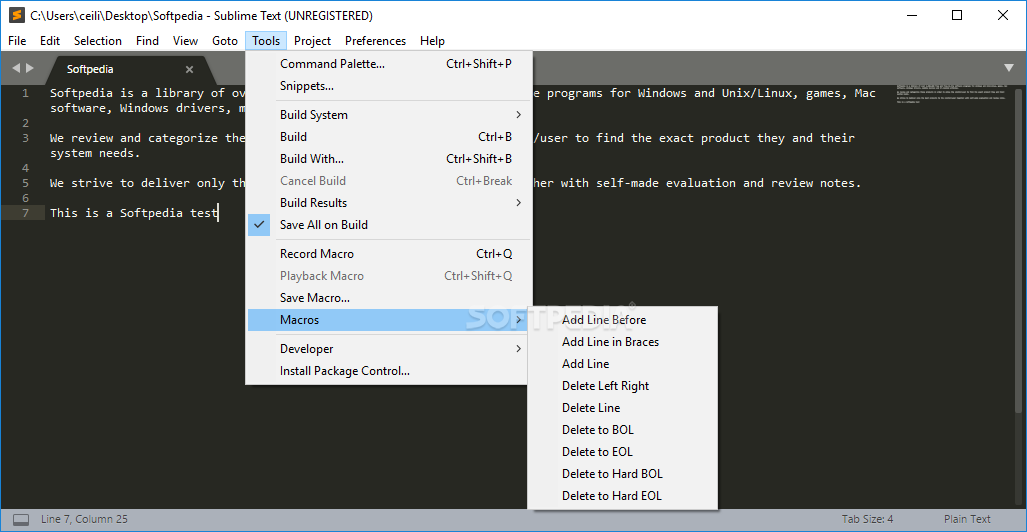This screenshot has width=1027, height=532.
Task: Click the tab scroll right arrow
Action: pyautogui.click(x=29, y=67)
